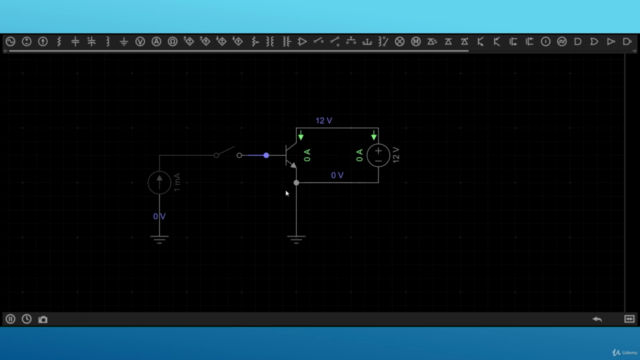Click the "0 V" label near emitter wire
Image resolution: width=640 pixels, height=360 pixels.
tap(337, 176)
